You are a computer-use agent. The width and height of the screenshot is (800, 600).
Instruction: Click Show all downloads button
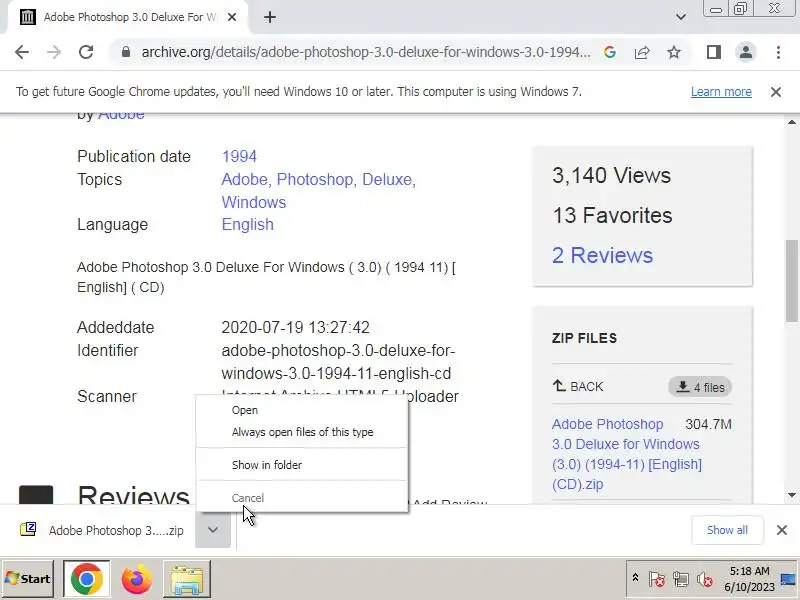tap(727, 530)
